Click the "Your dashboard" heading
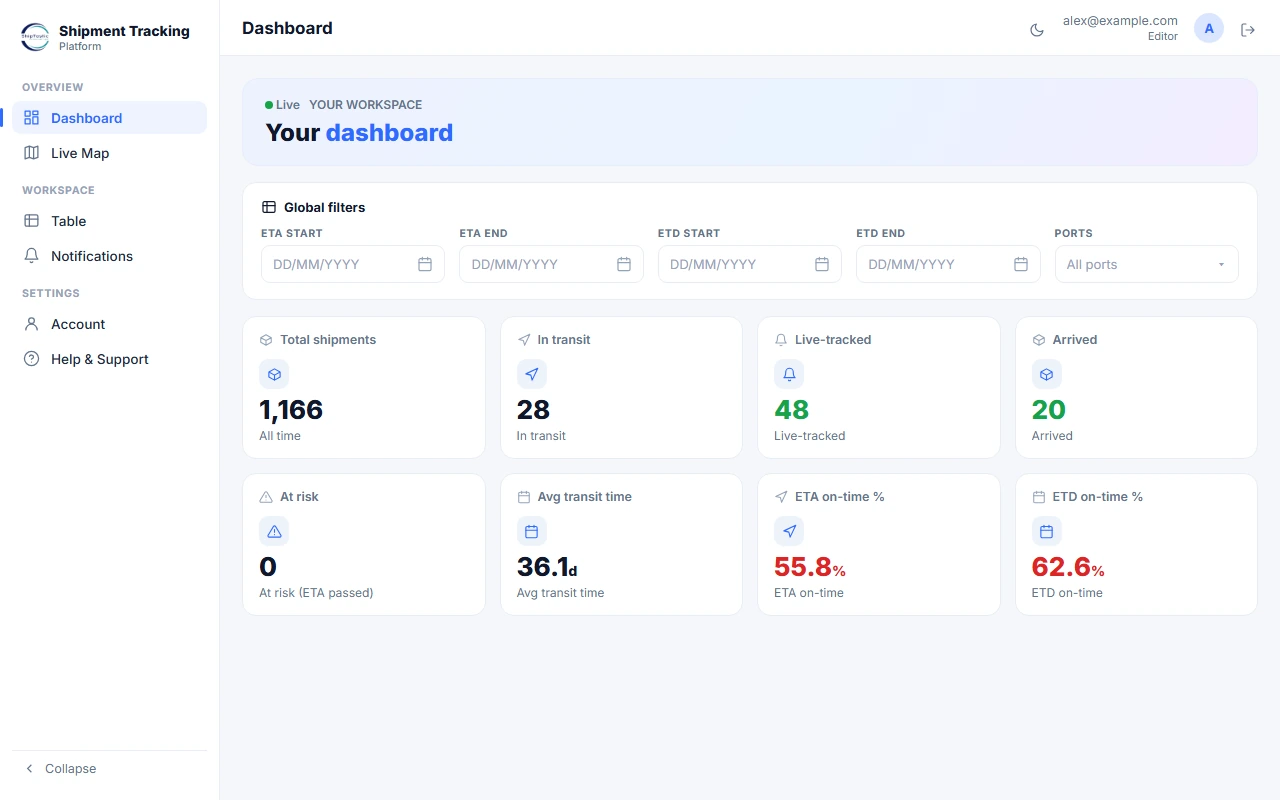Screen dimensions: 1280x800 359,133
